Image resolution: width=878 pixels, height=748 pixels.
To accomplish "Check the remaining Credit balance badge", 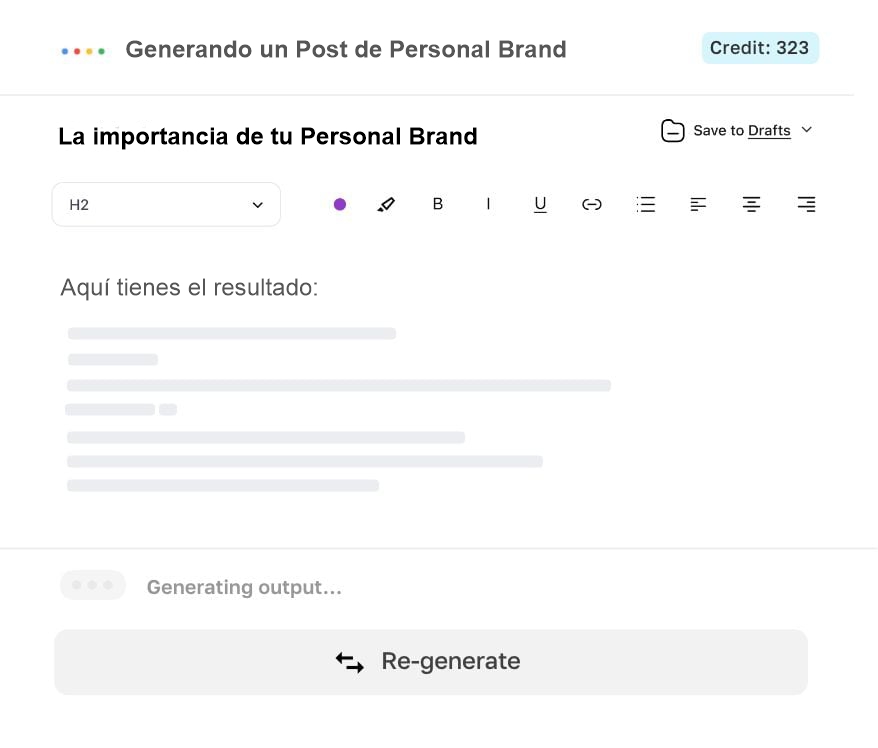I will (x=760, y=47).
